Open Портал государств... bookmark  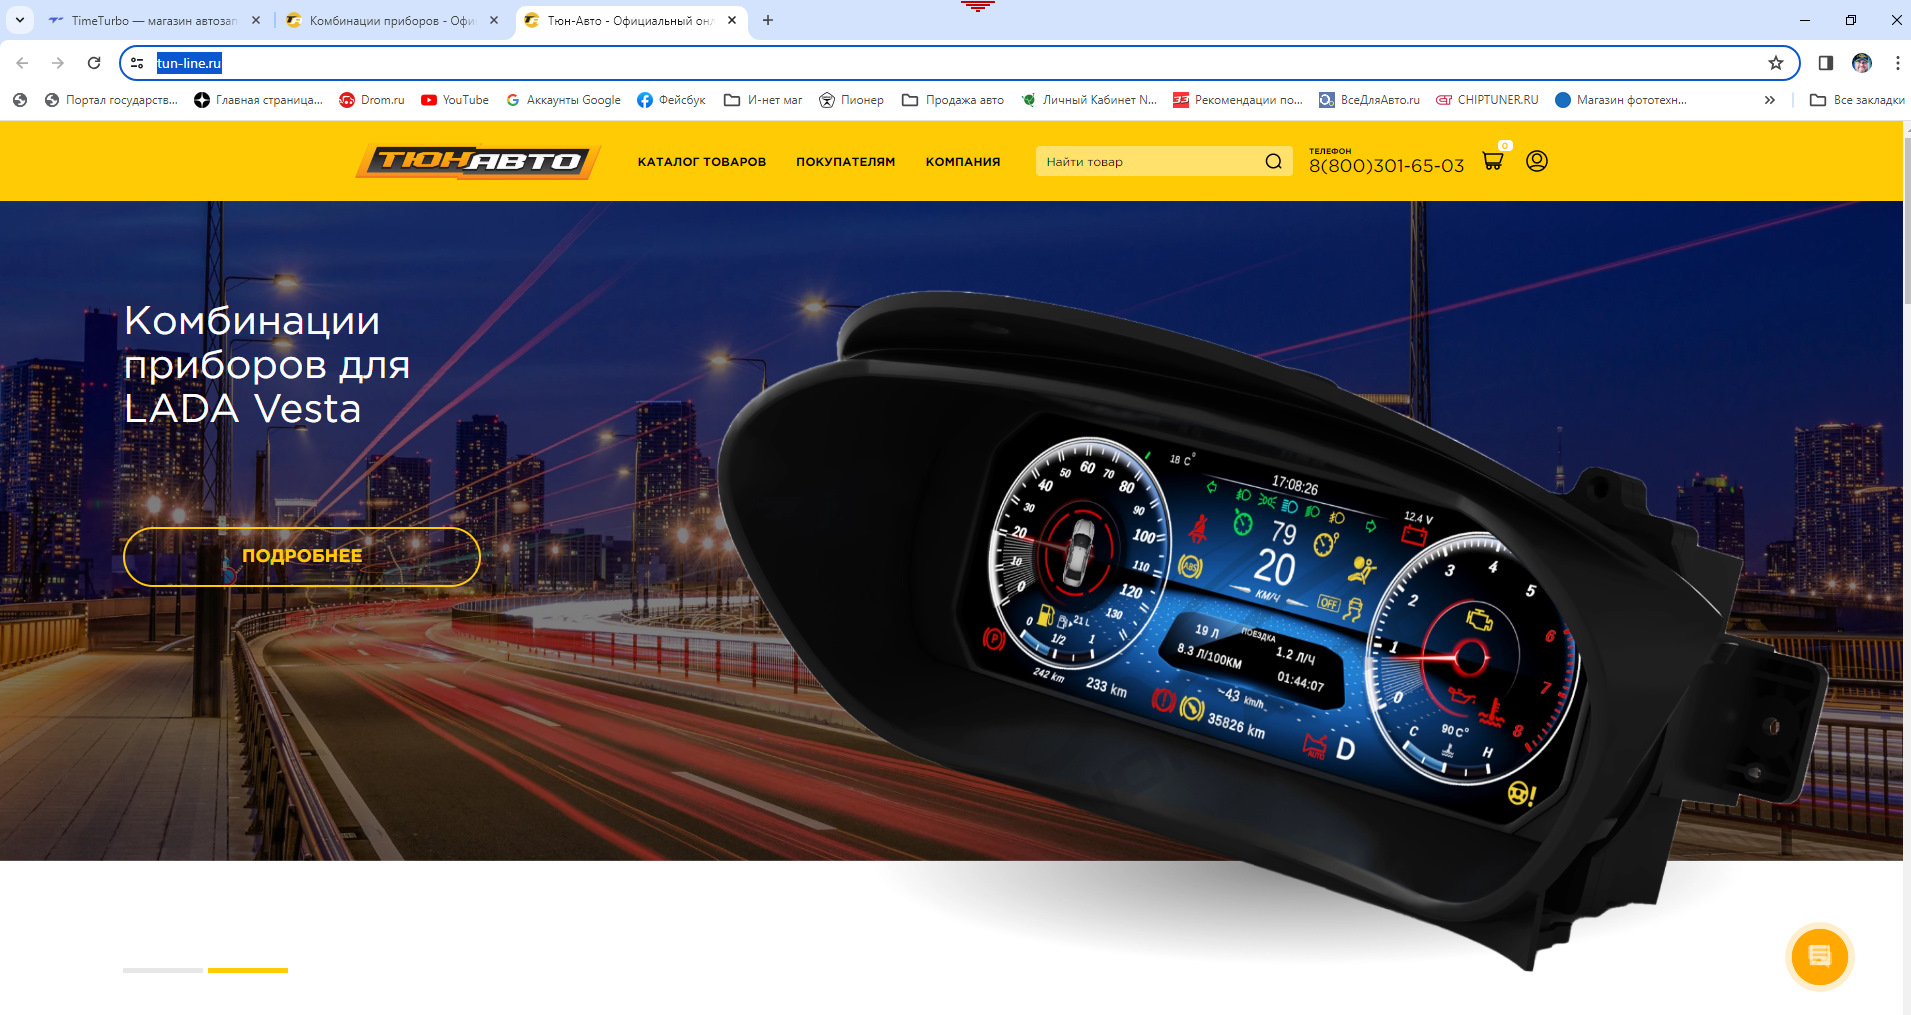pyautogui.click(x=111, y=100)
